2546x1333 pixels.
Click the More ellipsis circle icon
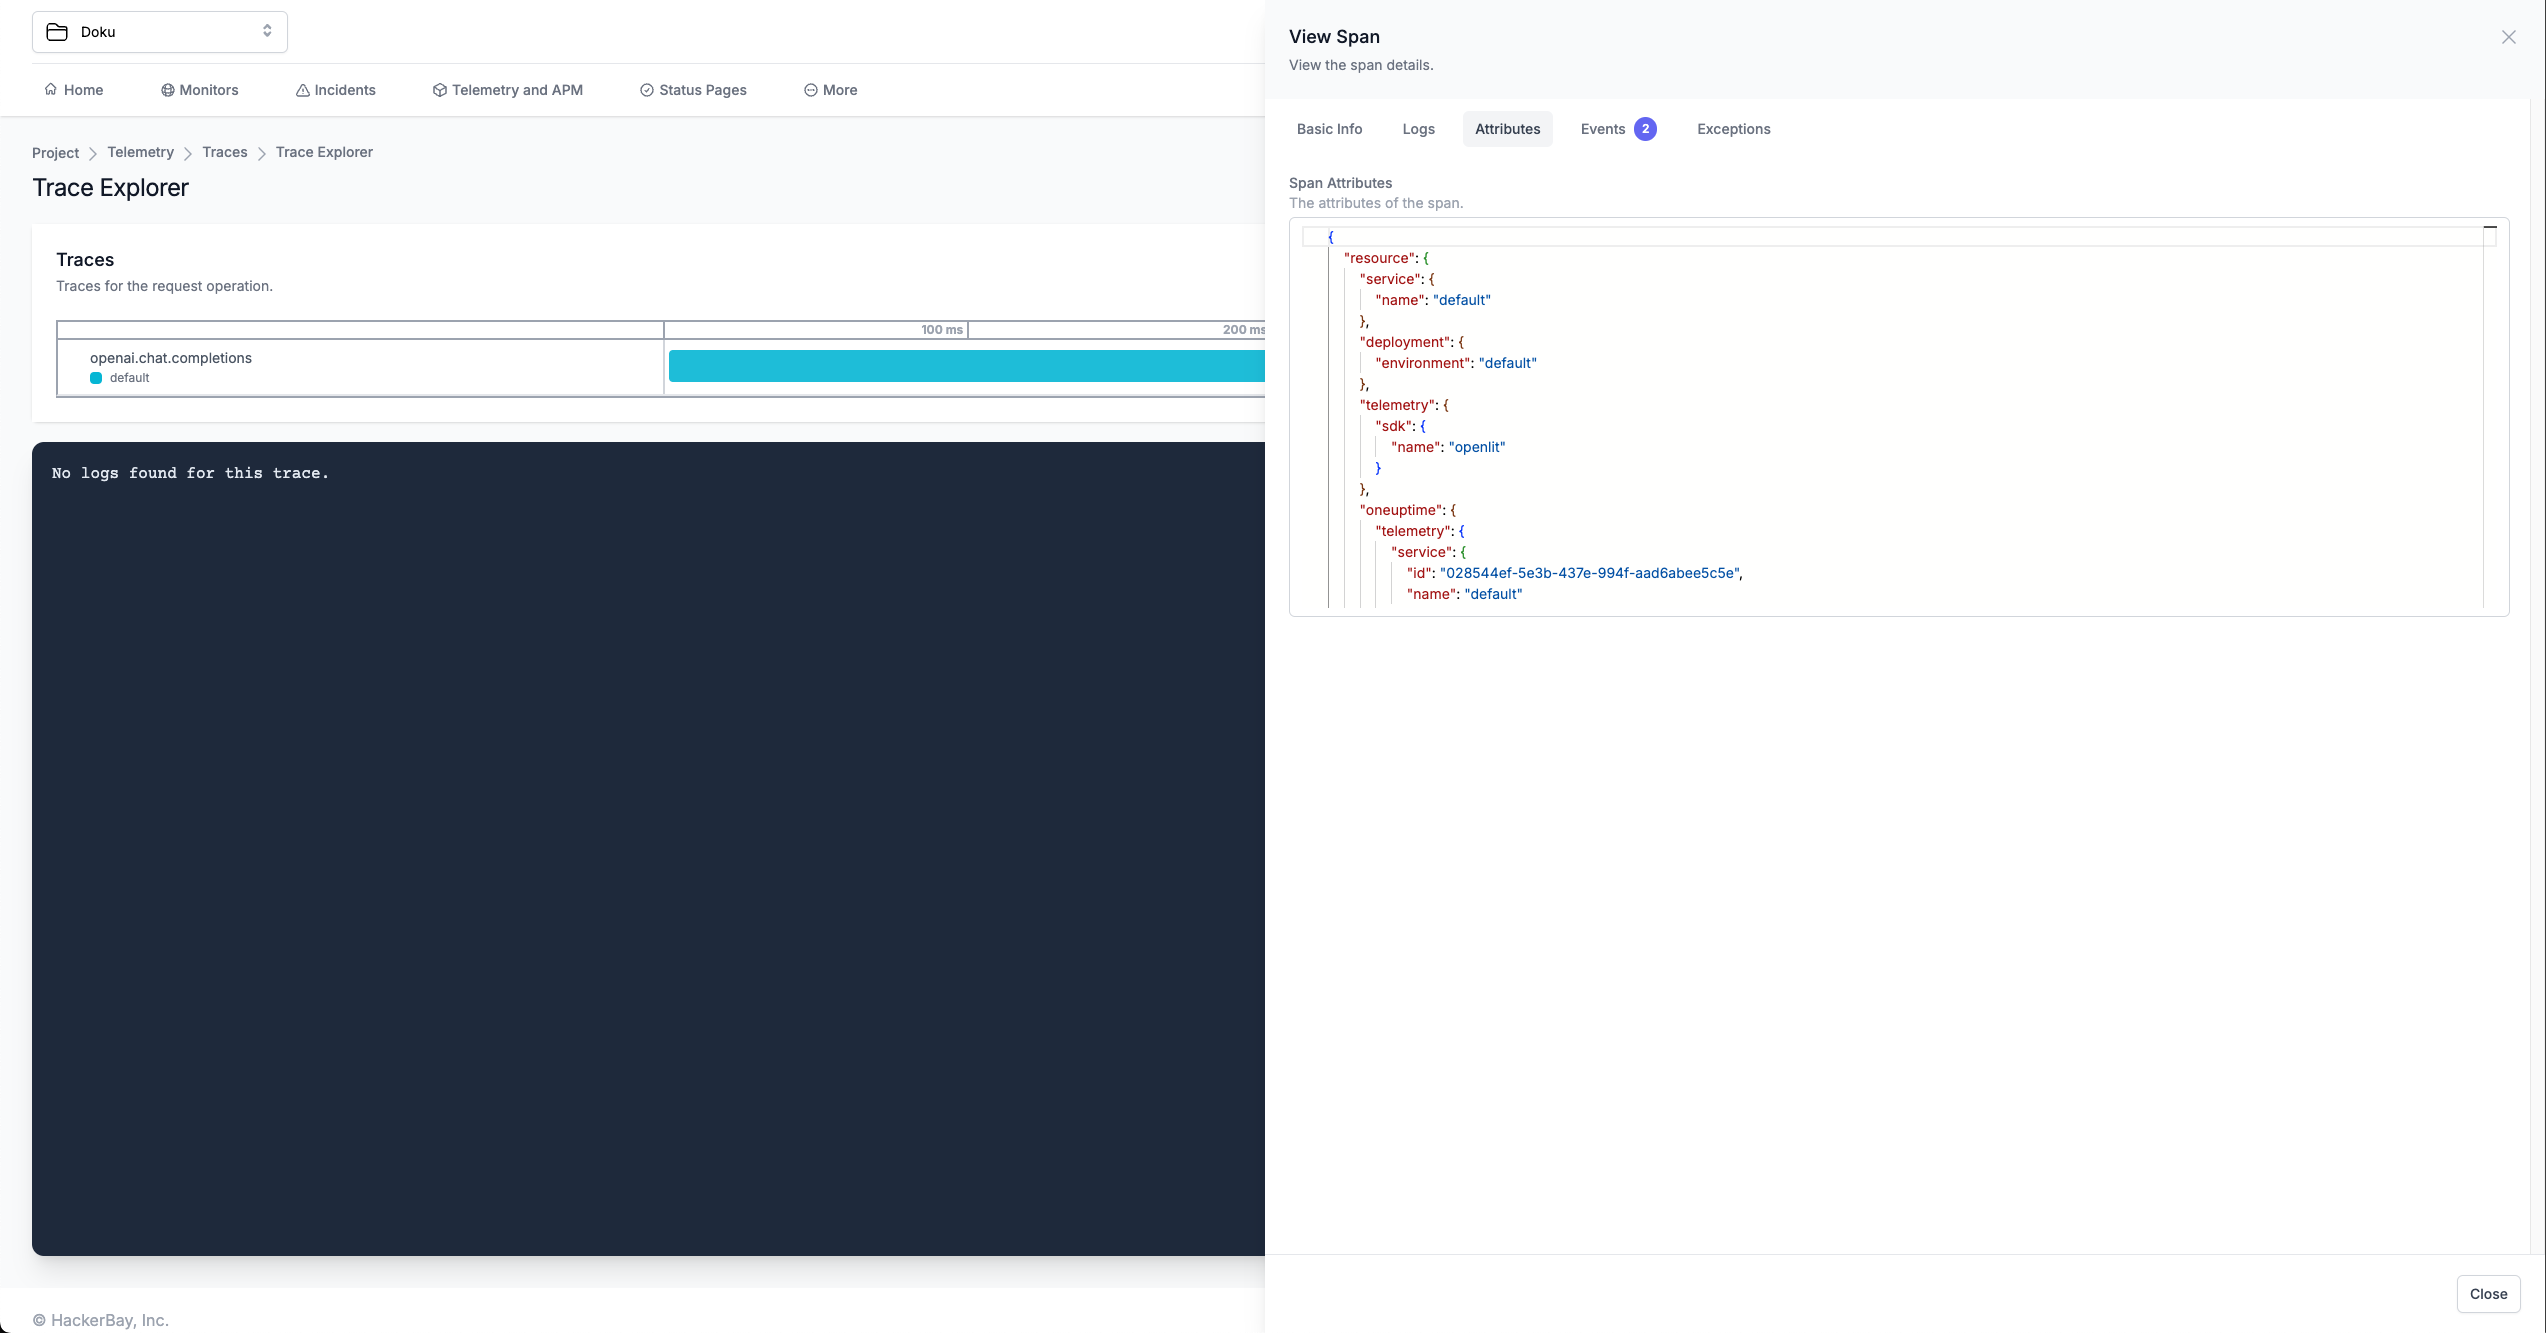point(810,90)
